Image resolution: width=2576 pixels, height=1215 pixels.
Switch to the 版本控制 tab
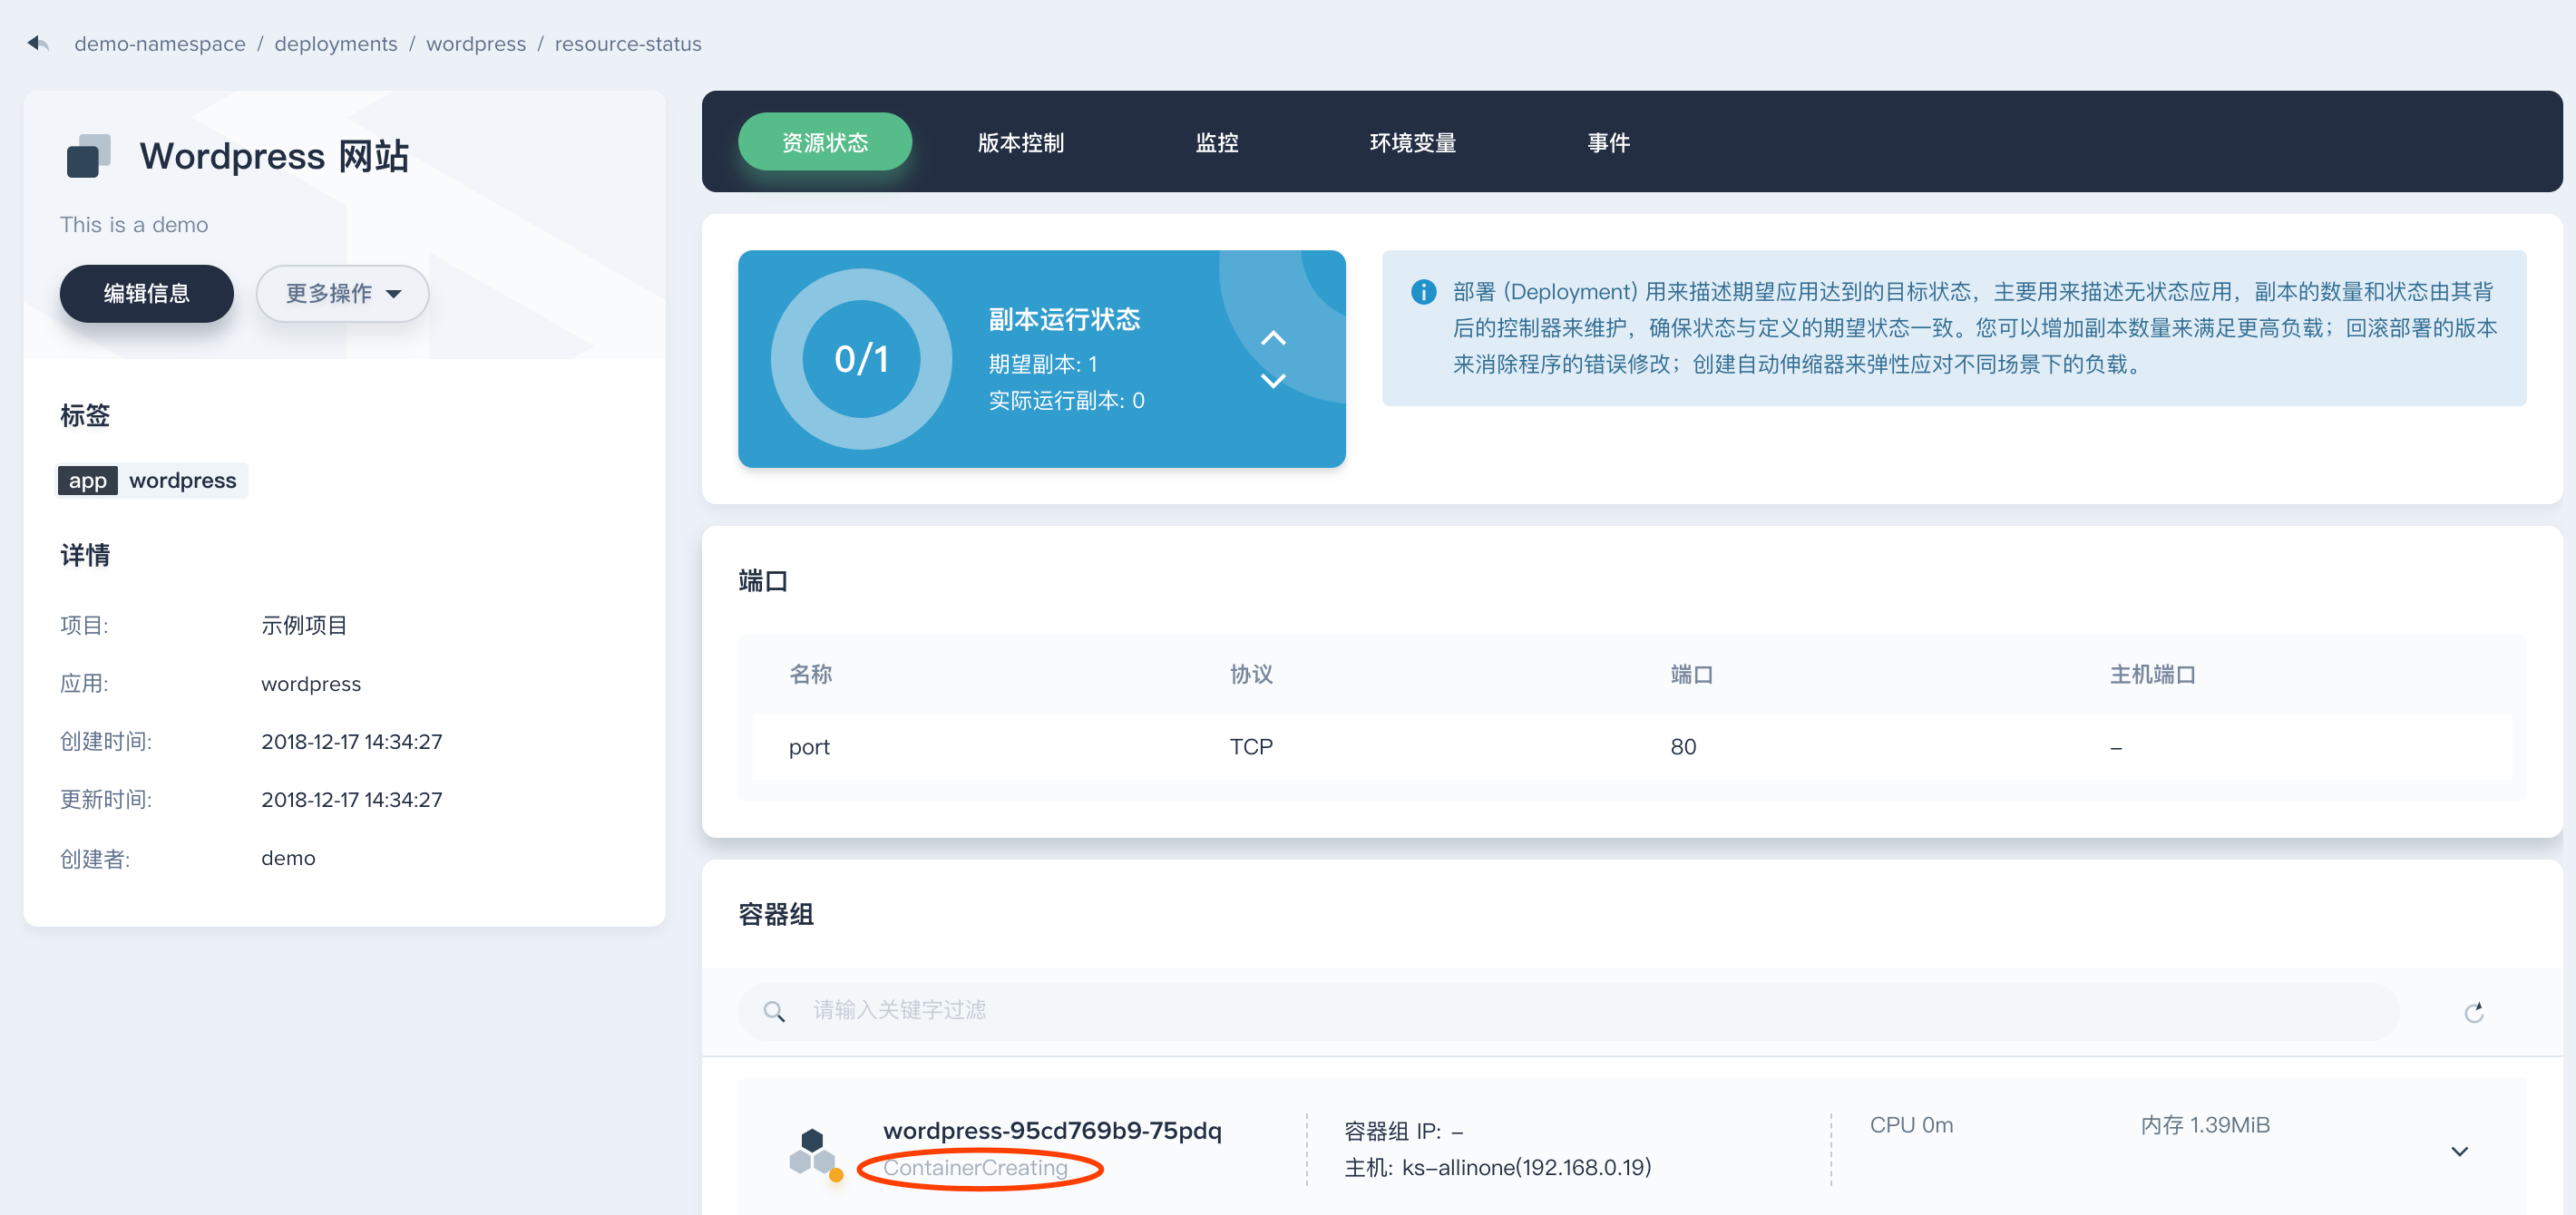1020,142
